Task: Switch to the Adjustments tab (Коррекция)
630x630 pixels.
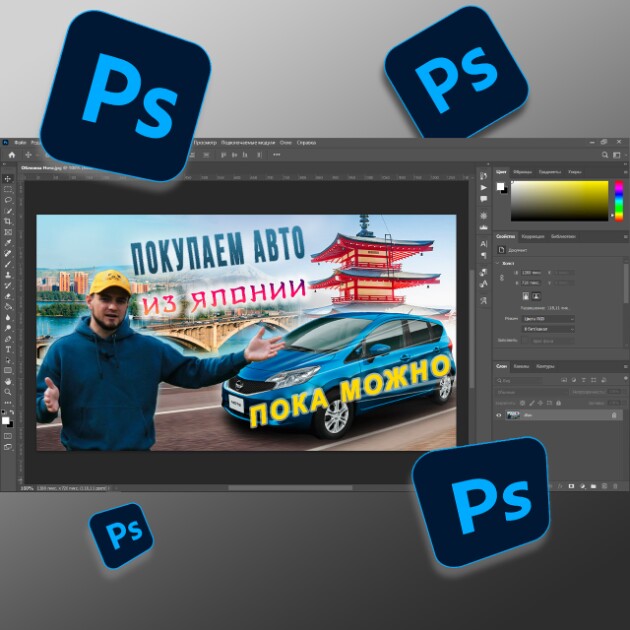Action: click(x=533, y=237)
